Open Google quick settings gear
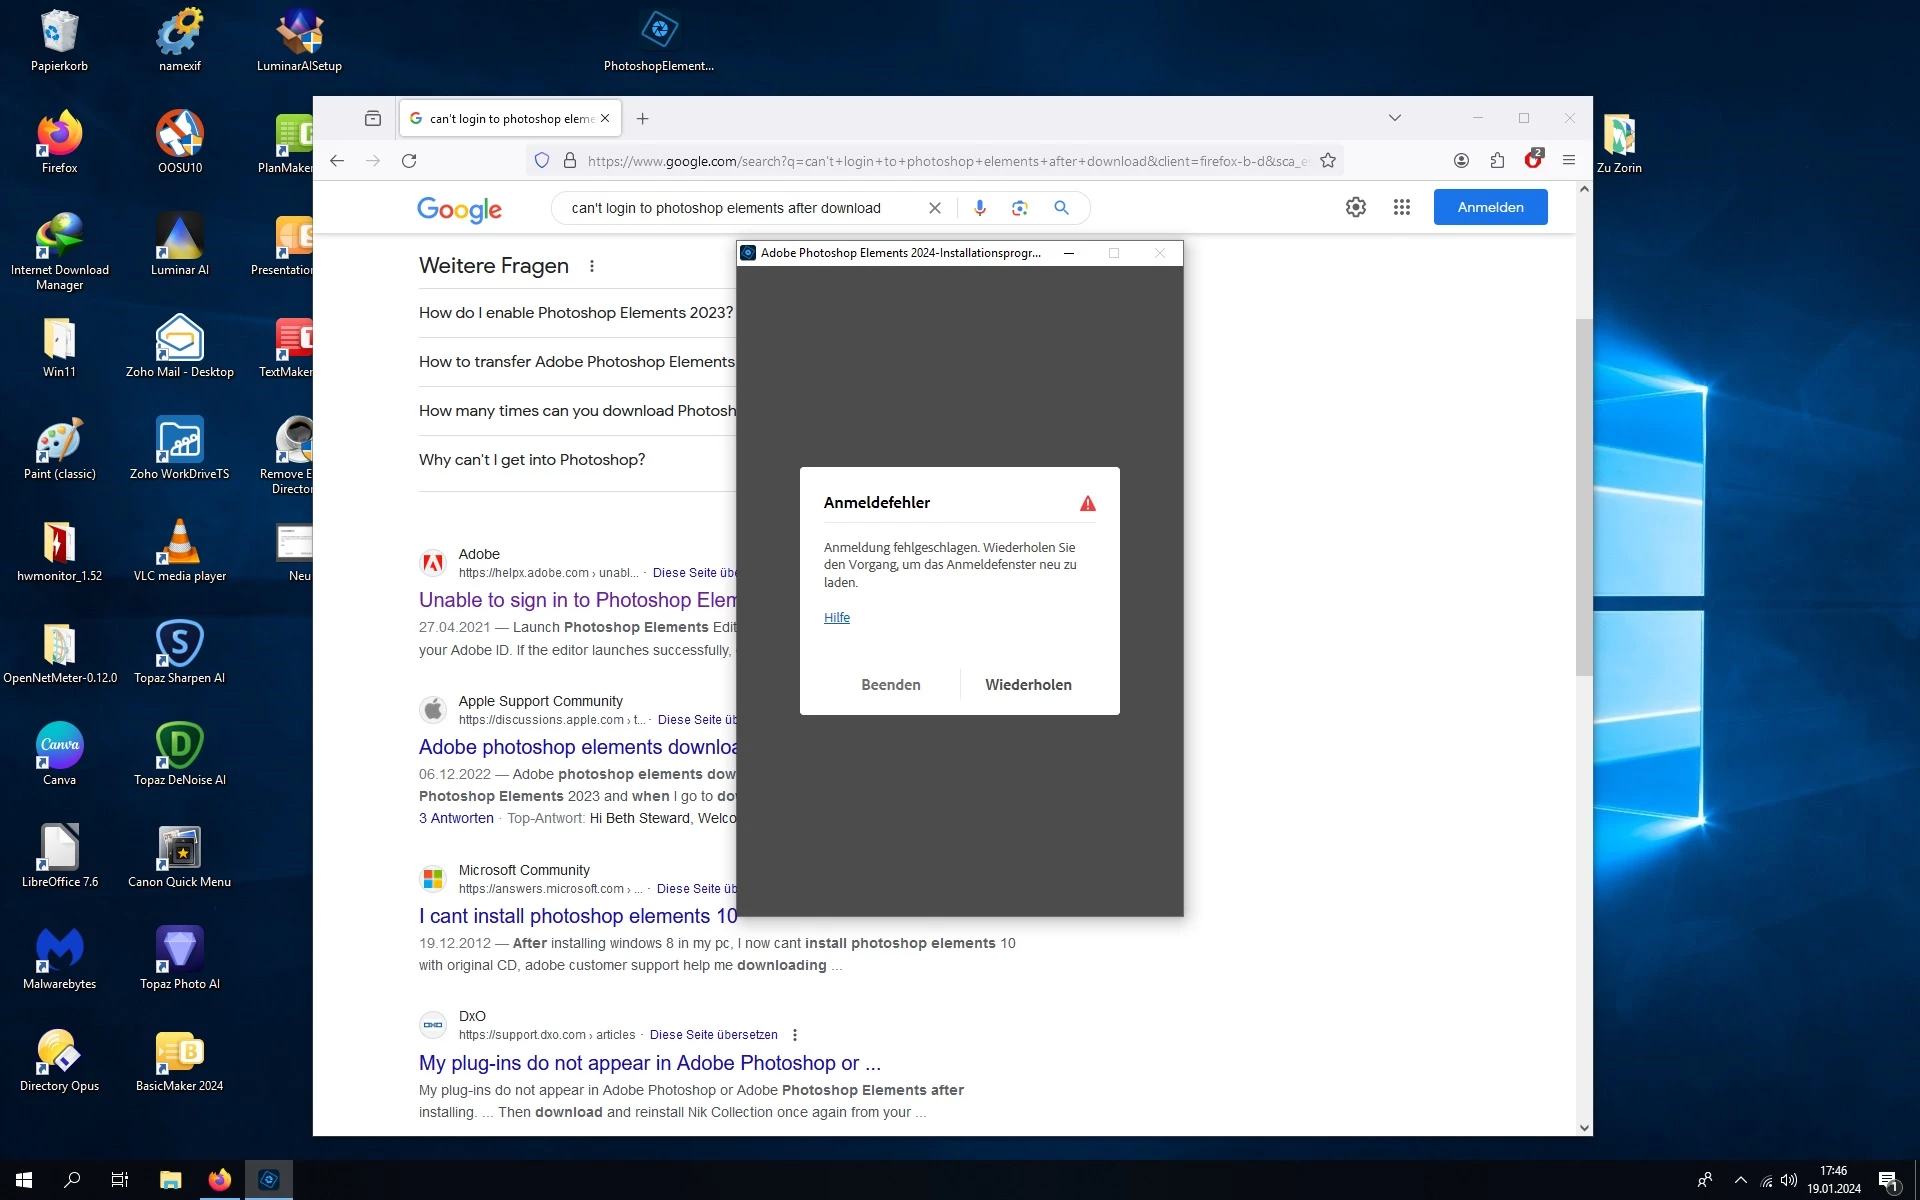 pos(1356,207)
